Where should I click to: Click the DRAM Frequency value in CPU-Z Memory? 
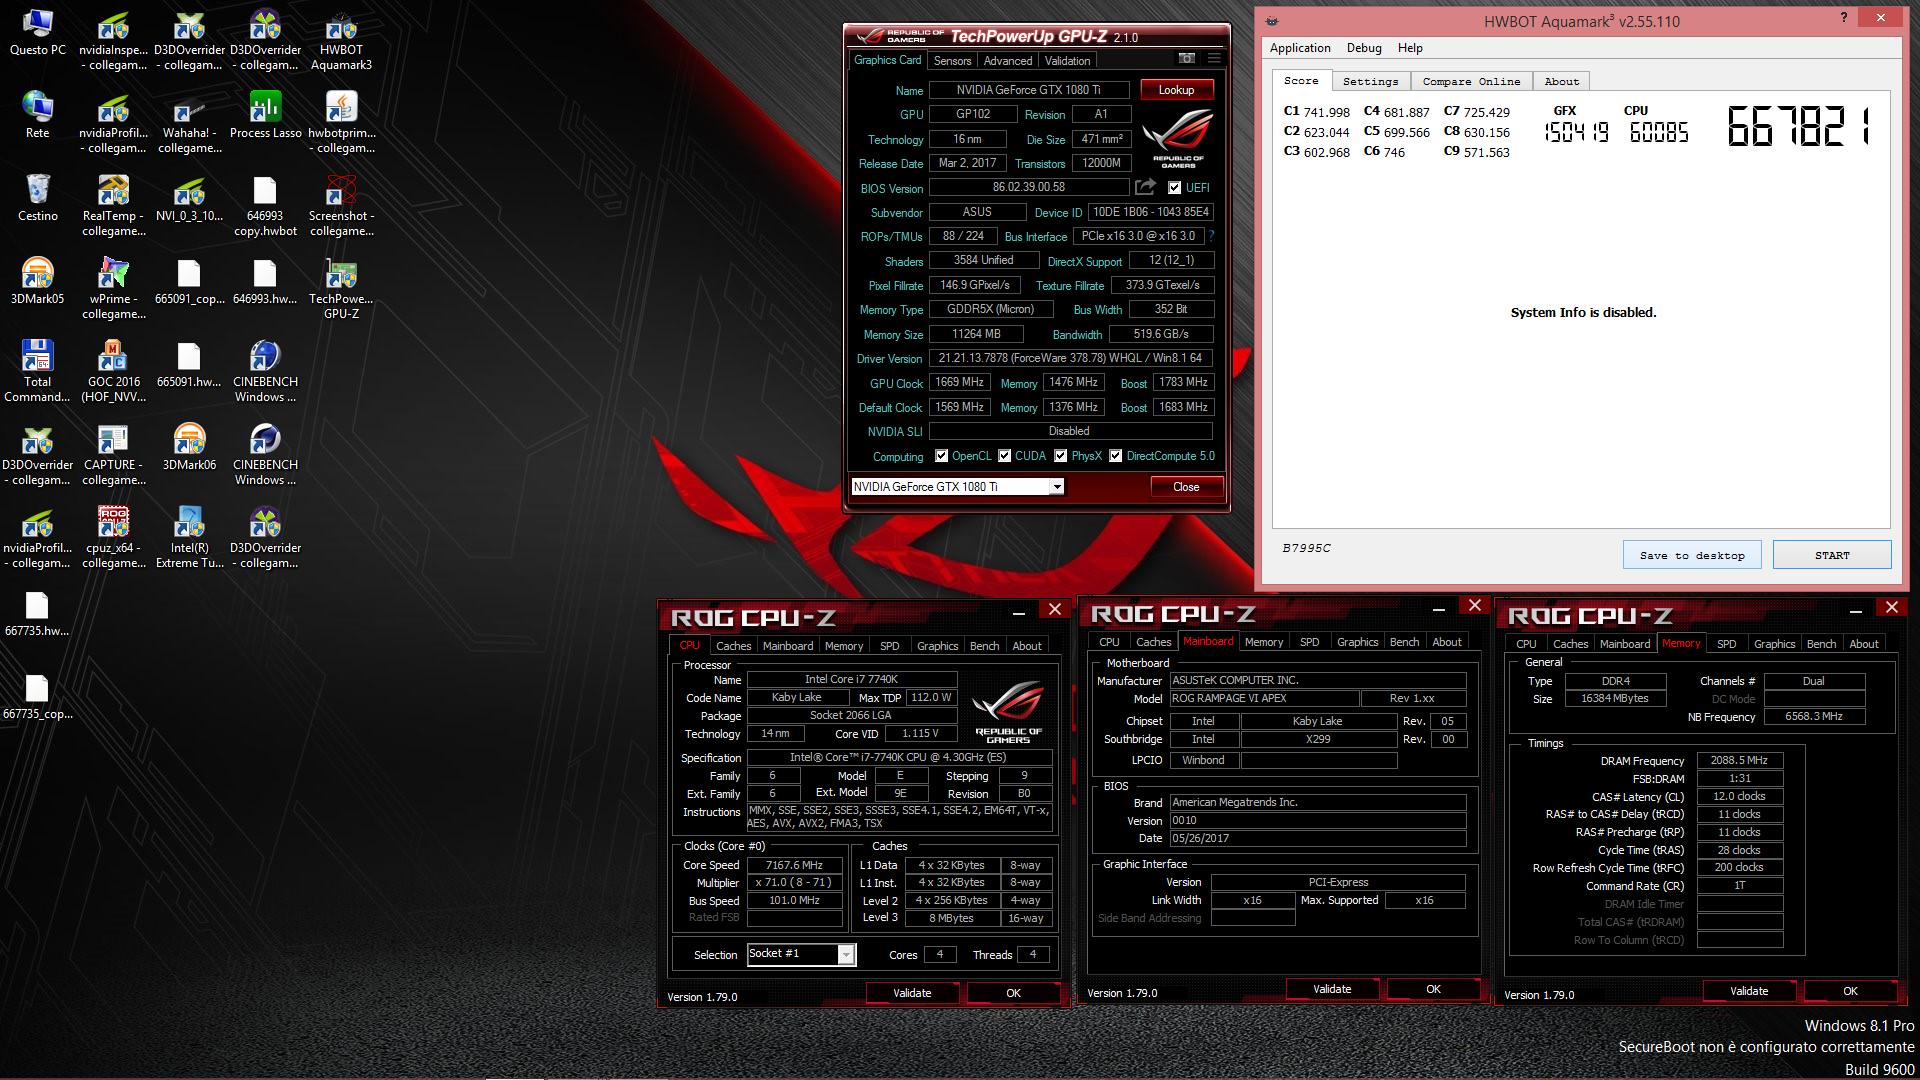pyautogui.click(x=1739, y=760)
